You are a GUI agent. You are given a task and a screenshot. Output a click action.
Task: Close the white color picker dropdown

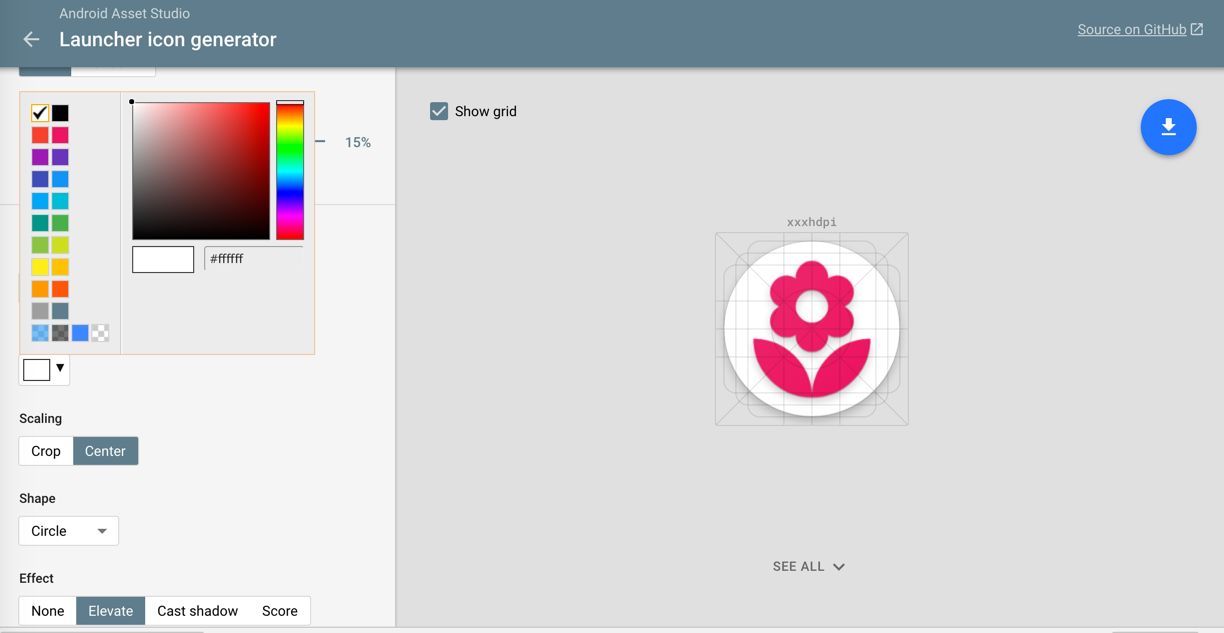pos(44,369)
